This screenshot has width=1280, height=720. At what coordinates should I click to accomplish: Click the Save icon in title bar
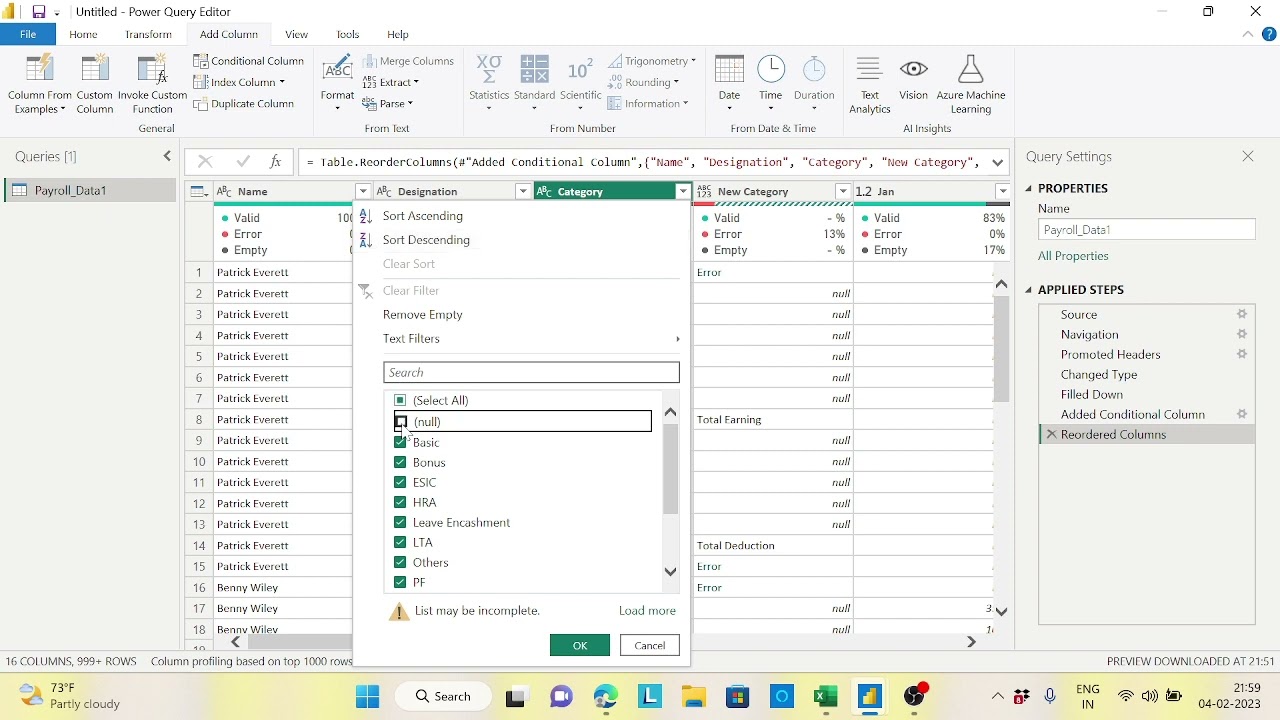coord(38,12)
